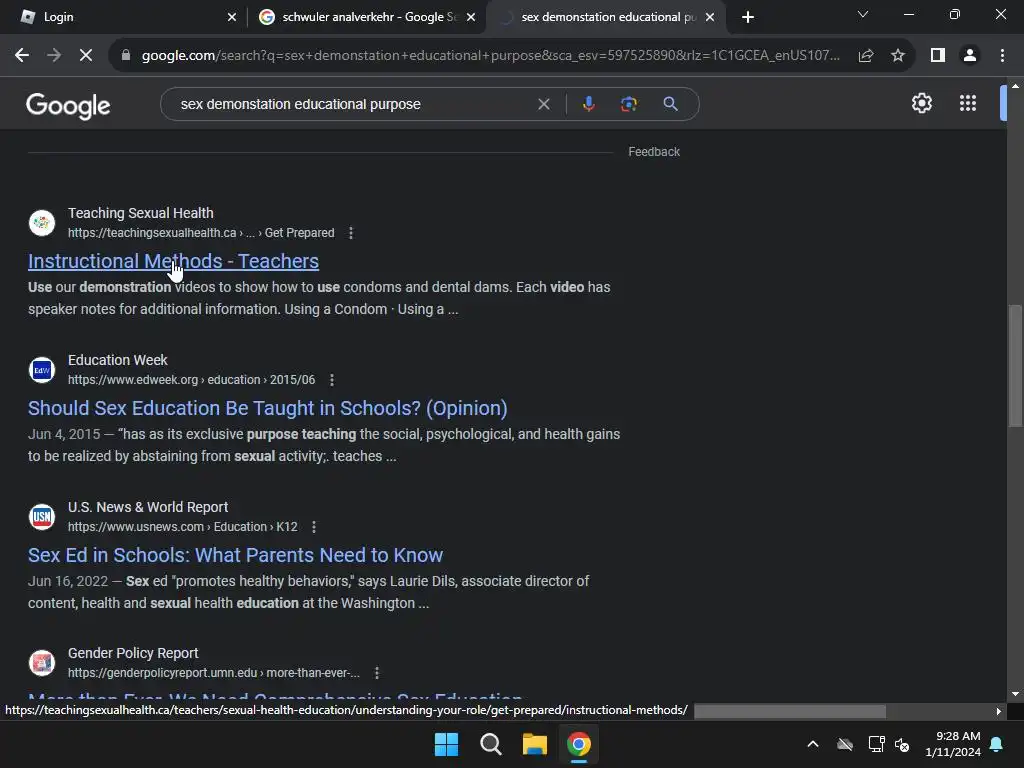Viewport: 1024px width, 768px height.
Task: Clear the Google search box
Action: coord(543,104)
